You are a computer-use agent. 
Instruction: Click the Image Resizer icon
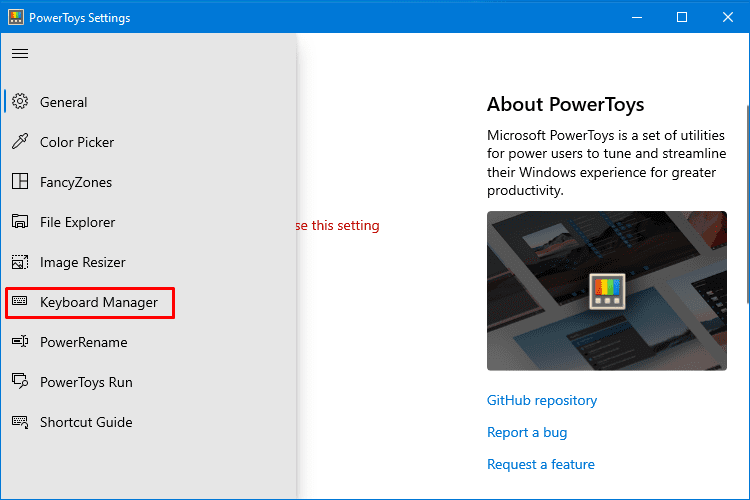click(x=20, y=262)
